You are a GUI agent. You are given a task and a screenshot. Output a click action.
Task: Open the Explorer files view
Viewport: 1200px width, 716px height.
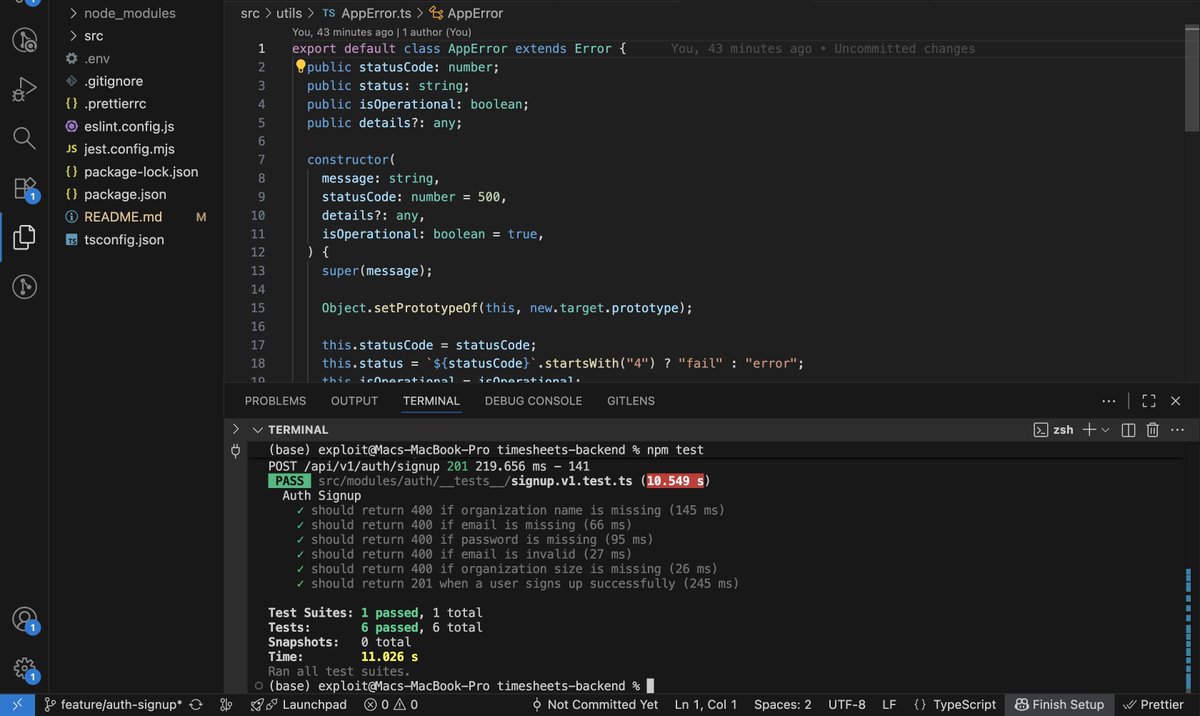tap(24, 237)
